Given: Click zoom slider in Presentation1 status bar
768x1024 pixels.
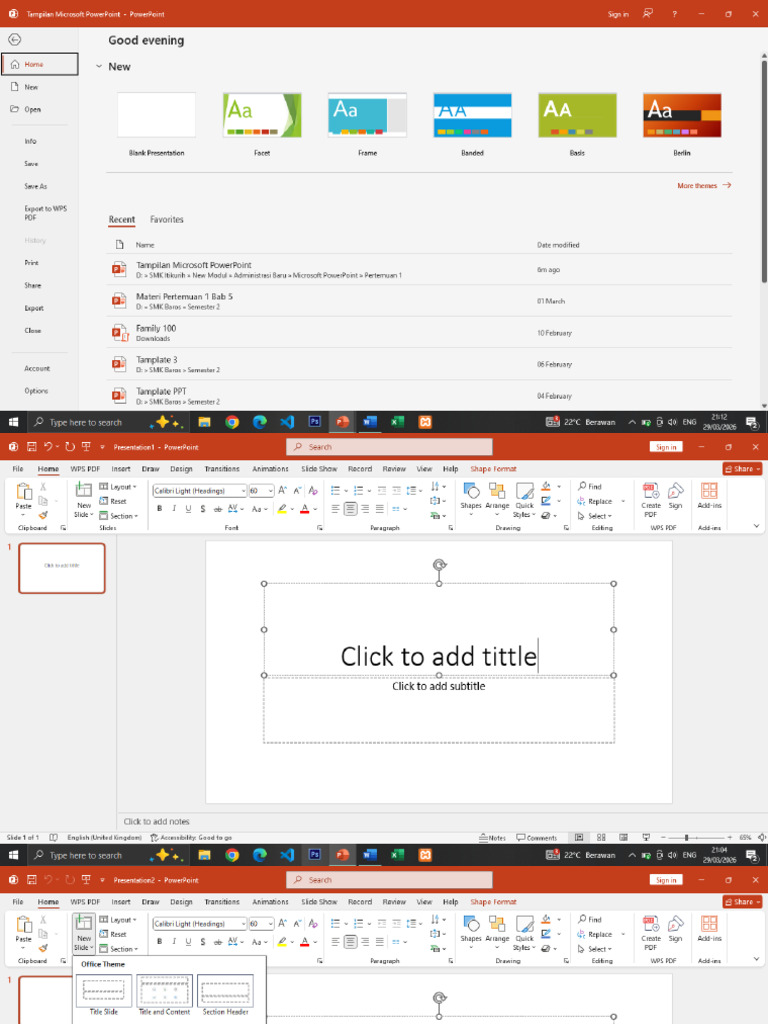Looking at the screenshot, I should [x=686, y=837].
